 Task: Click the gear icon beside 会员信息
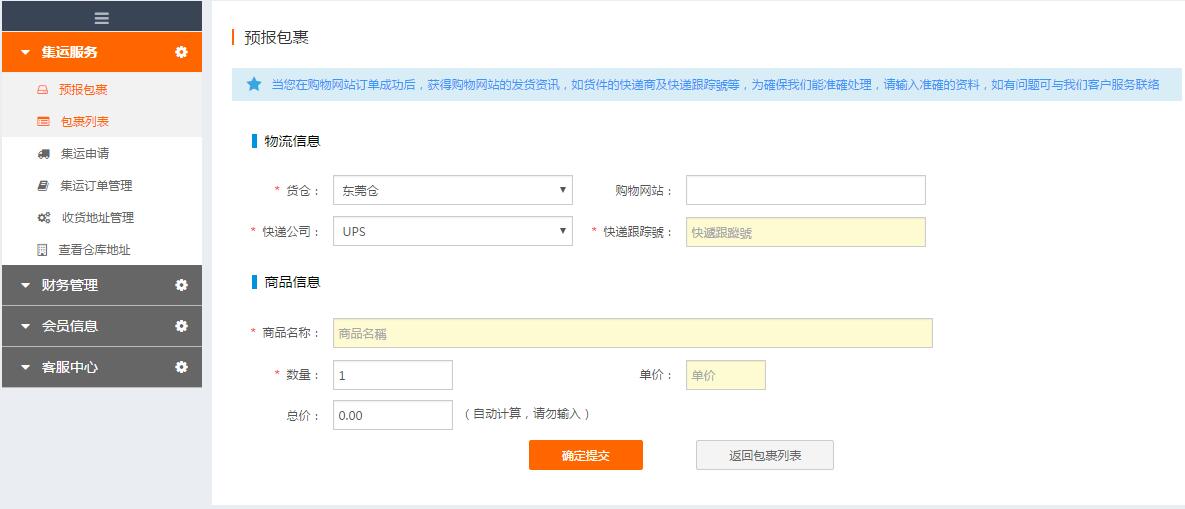(181, 326)
